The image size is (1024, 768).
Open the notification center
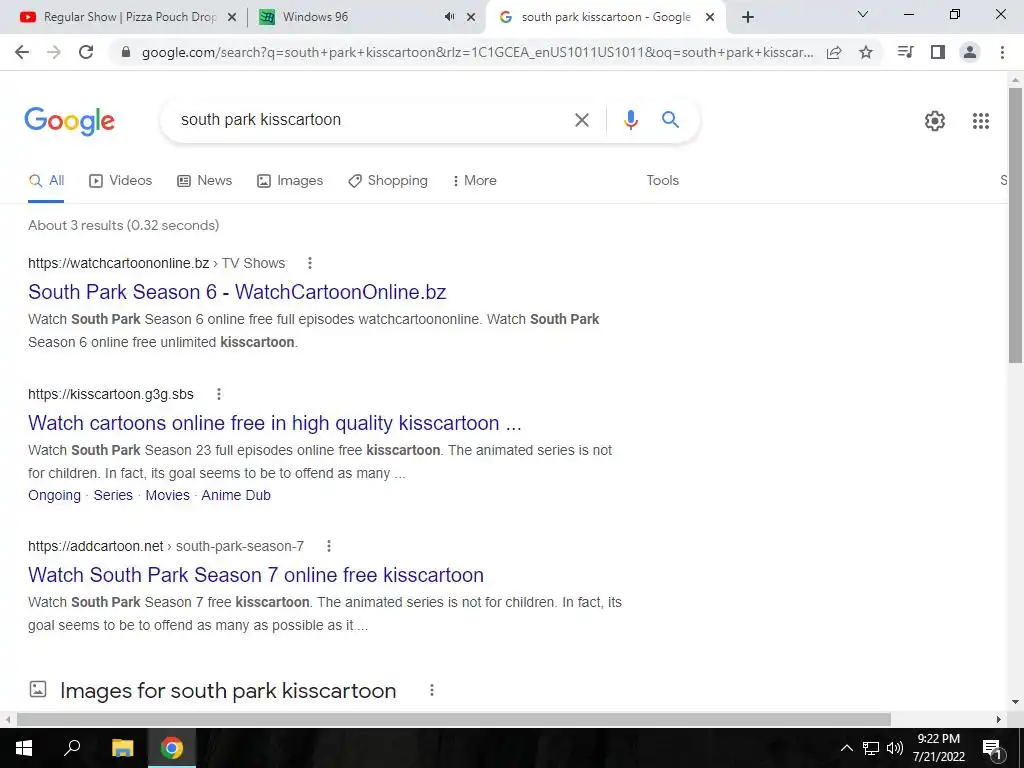coord(991,748)
